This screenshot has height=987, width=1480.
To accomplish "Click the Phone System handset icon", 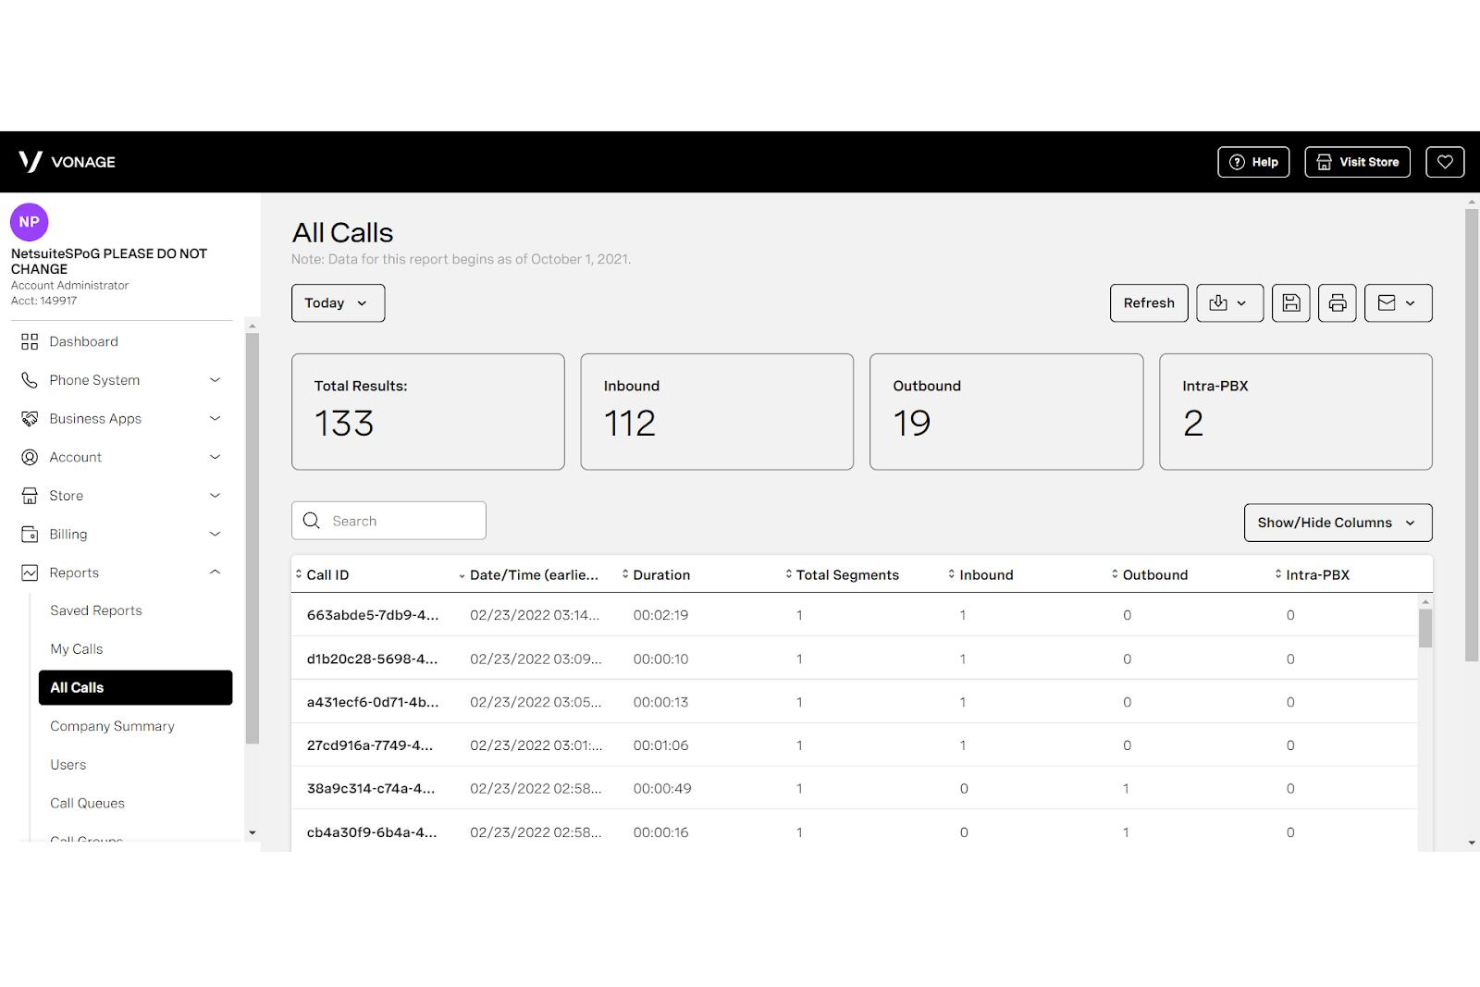I will point(29,380).
